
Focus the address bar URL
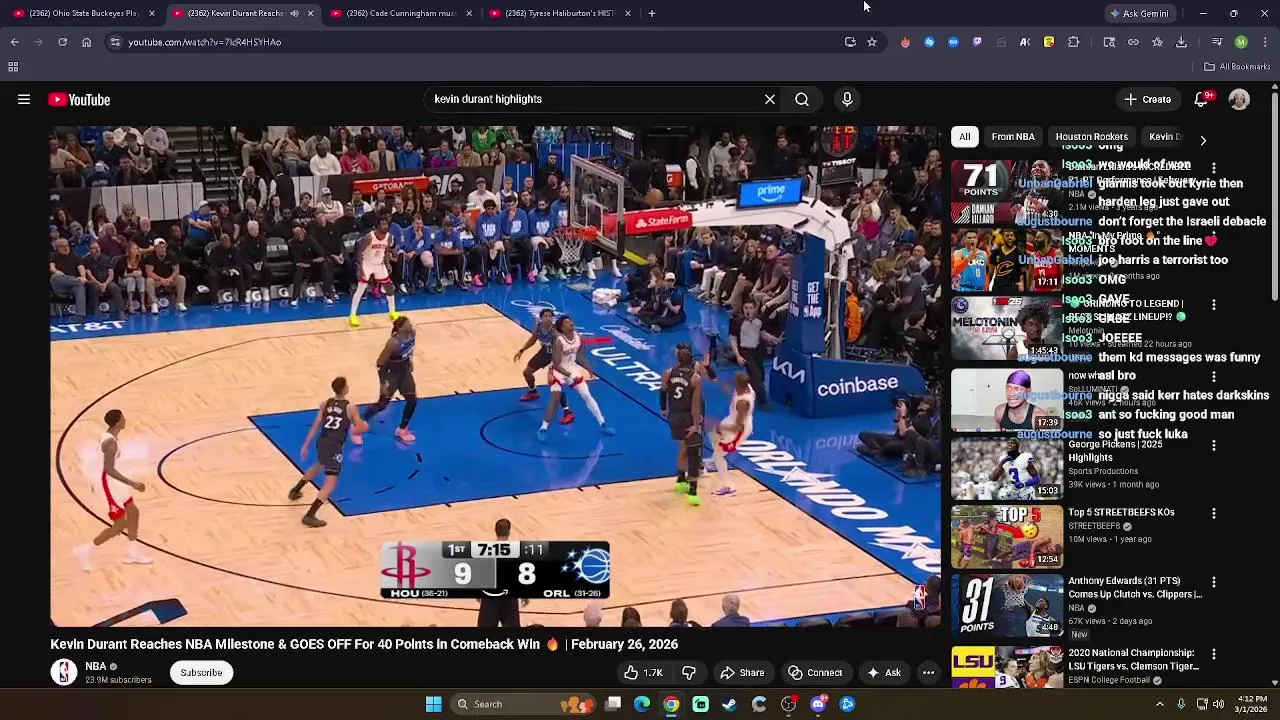click(x=204, y=42)
